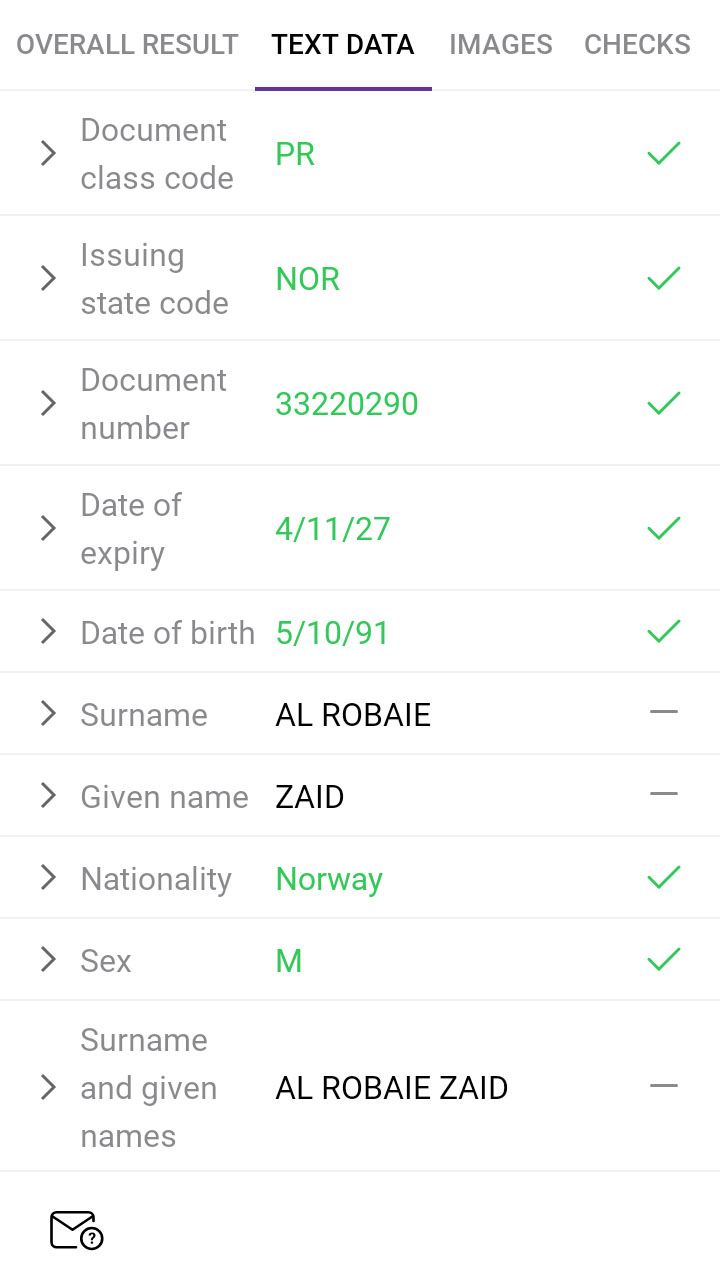Expand the Surname and given names row
This screenshot has height=1280, width=720.
tap(47, 1087)
